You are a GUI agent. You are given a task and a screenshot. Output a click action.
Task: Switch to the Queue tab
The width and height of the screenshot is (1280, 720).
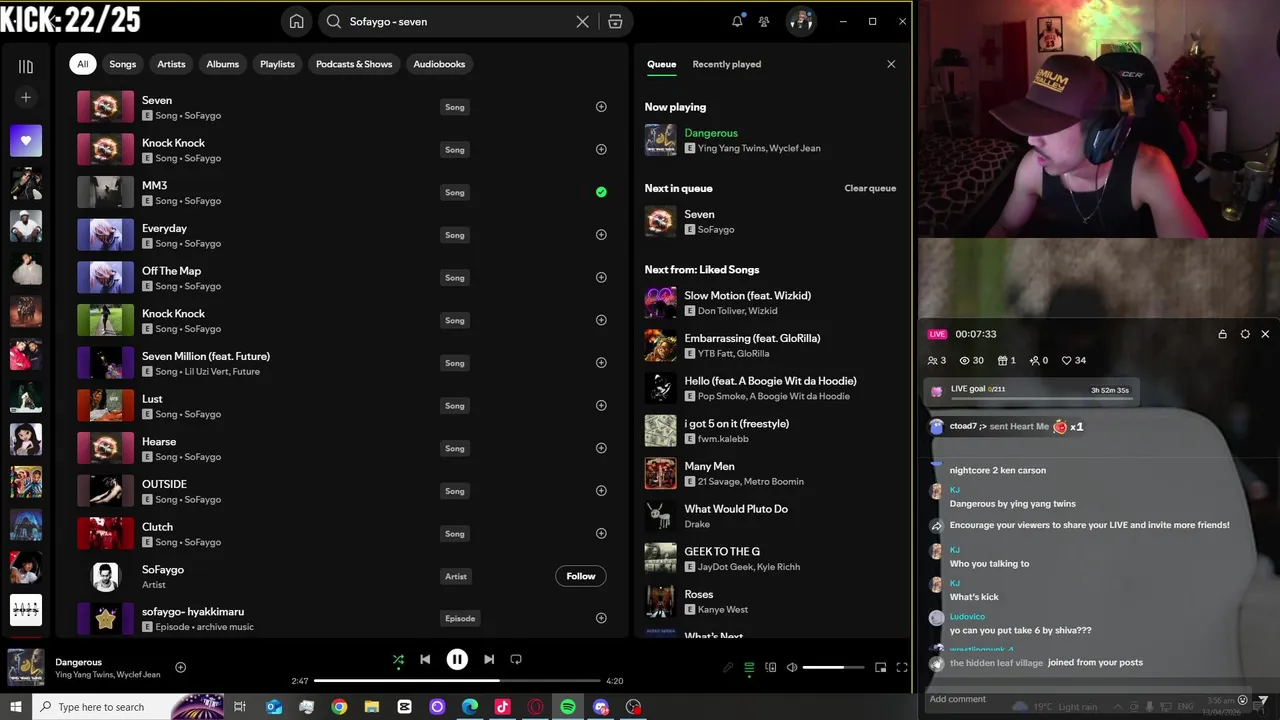click(661, 64)
